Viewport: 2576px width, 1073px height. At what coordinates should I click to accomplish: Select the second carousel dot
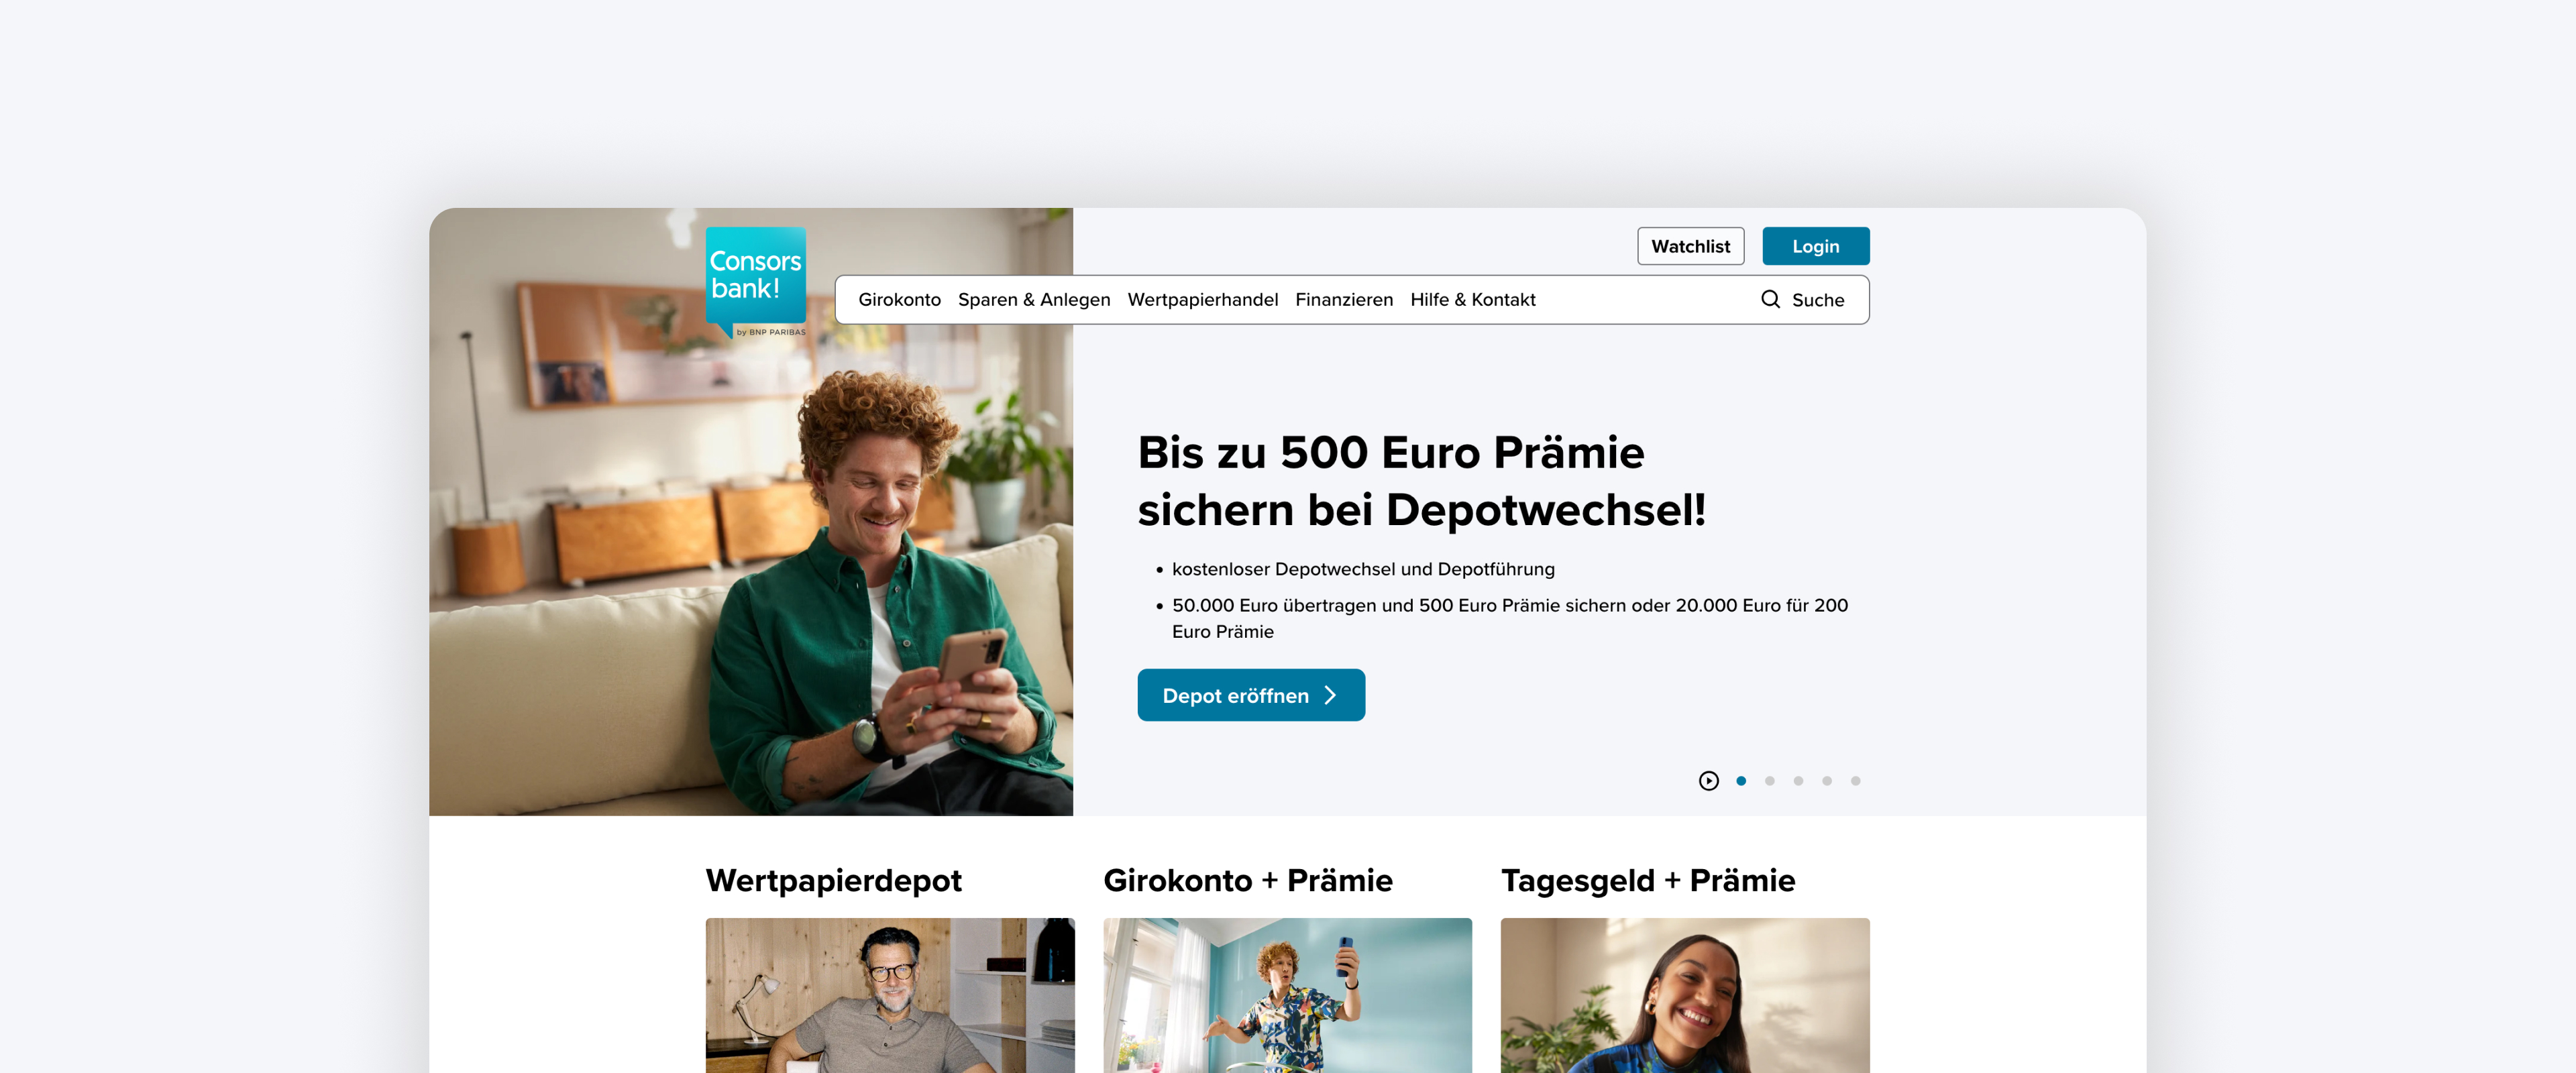[1770, 781]
